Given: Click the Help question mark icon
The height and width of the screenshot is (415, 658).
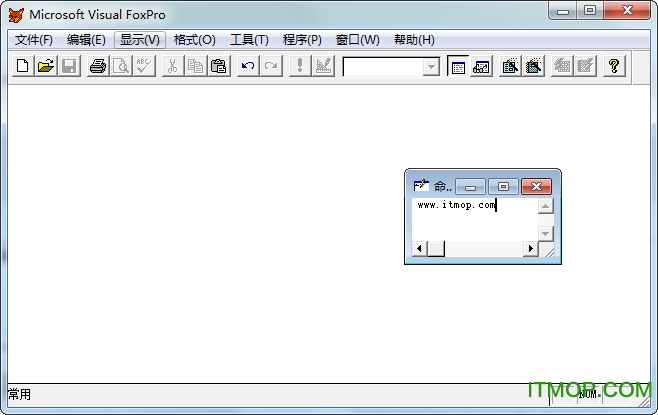Looking at the screenshot, I should 614,66.
